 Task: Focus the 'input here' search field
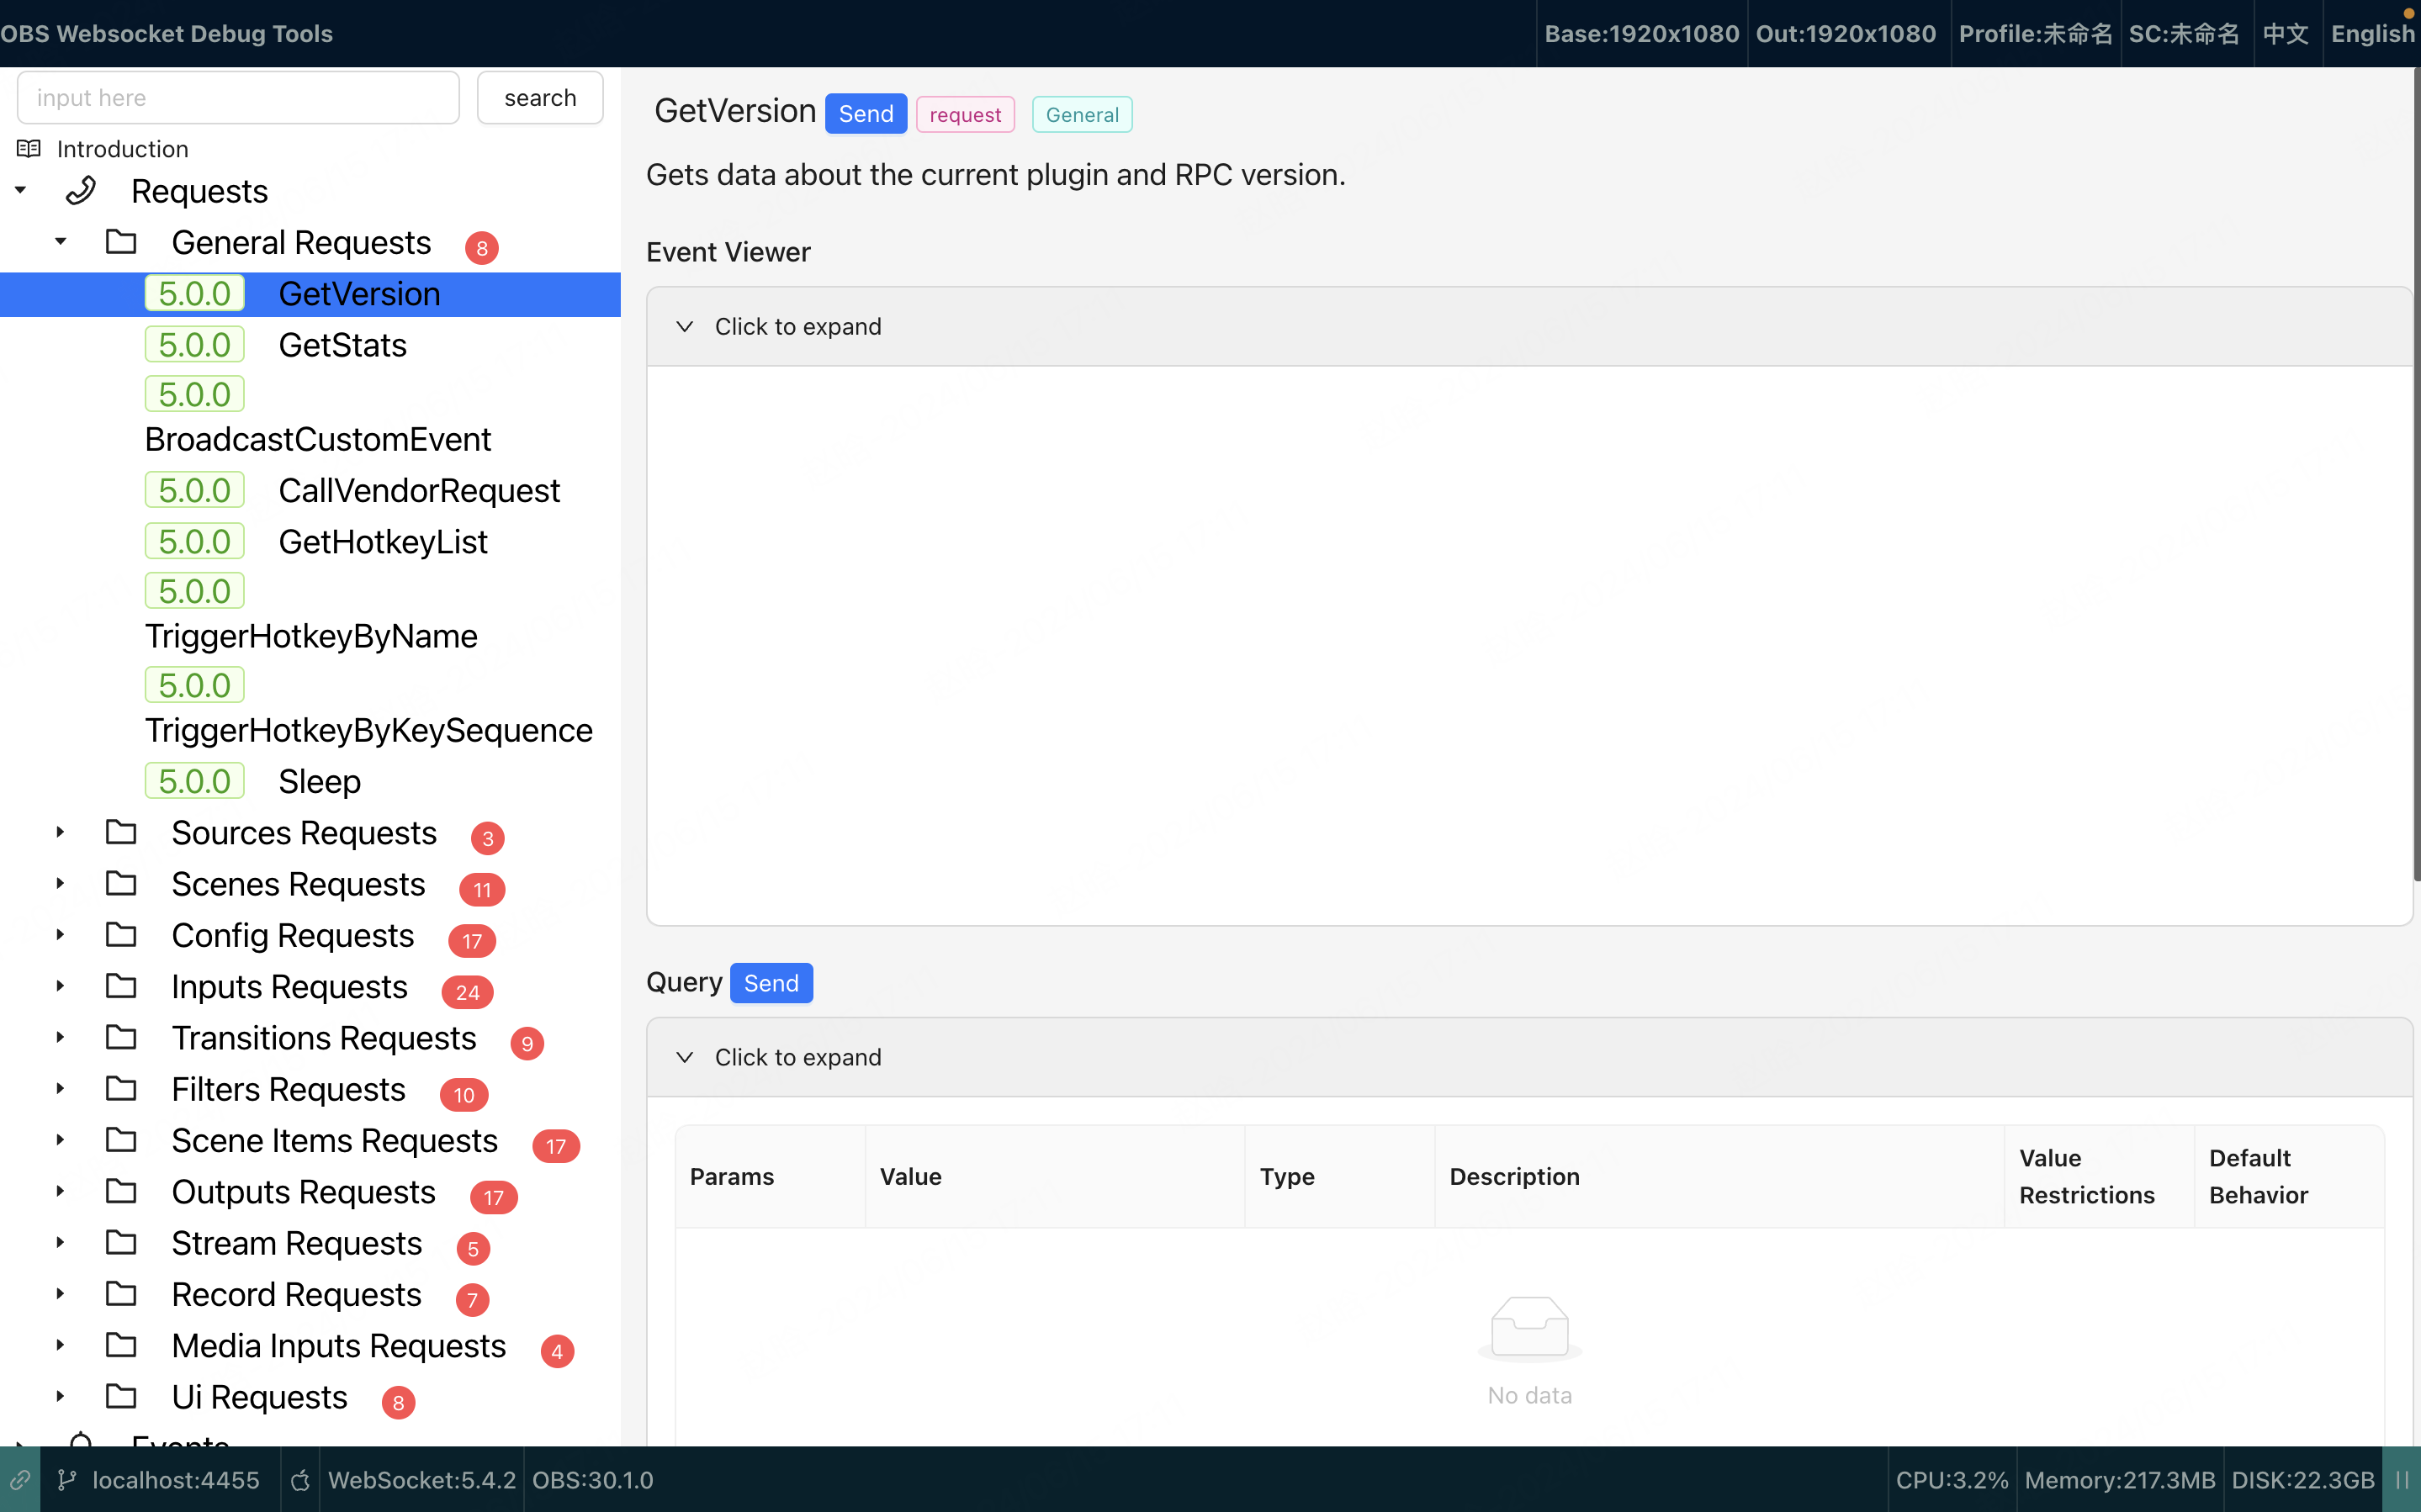[x=238, y=98]
